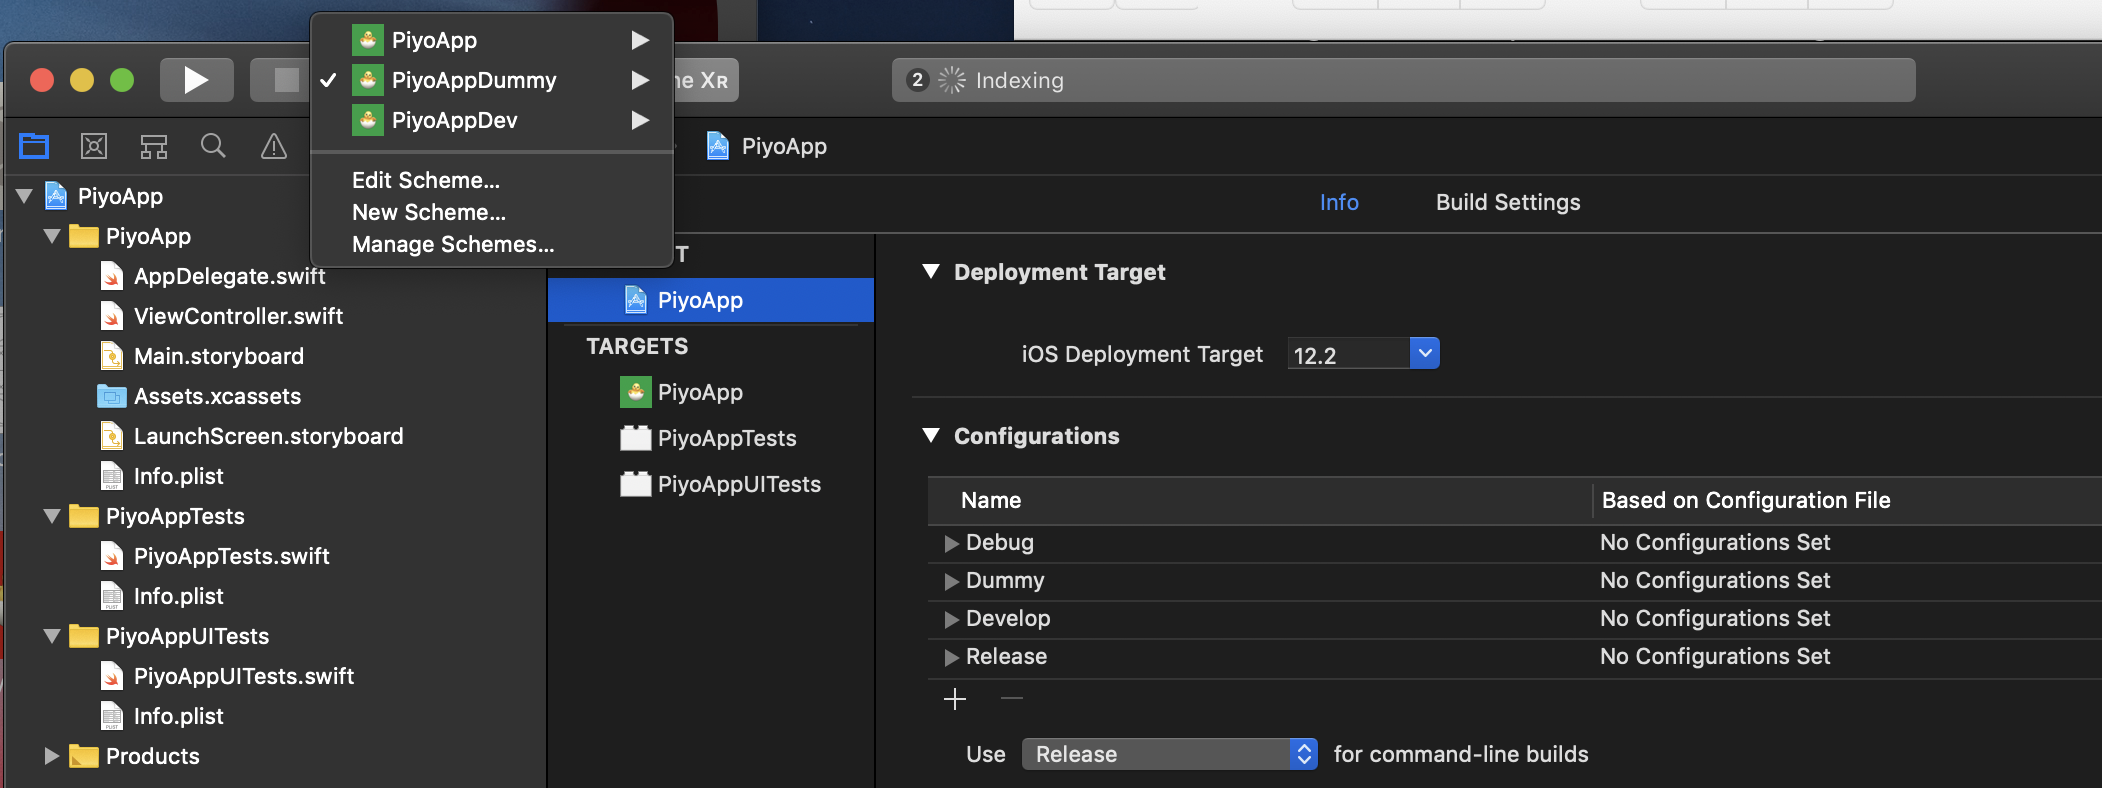Expand the Products folder triangle
This screenshot has width=2102, height=788.
click(52, 756)
